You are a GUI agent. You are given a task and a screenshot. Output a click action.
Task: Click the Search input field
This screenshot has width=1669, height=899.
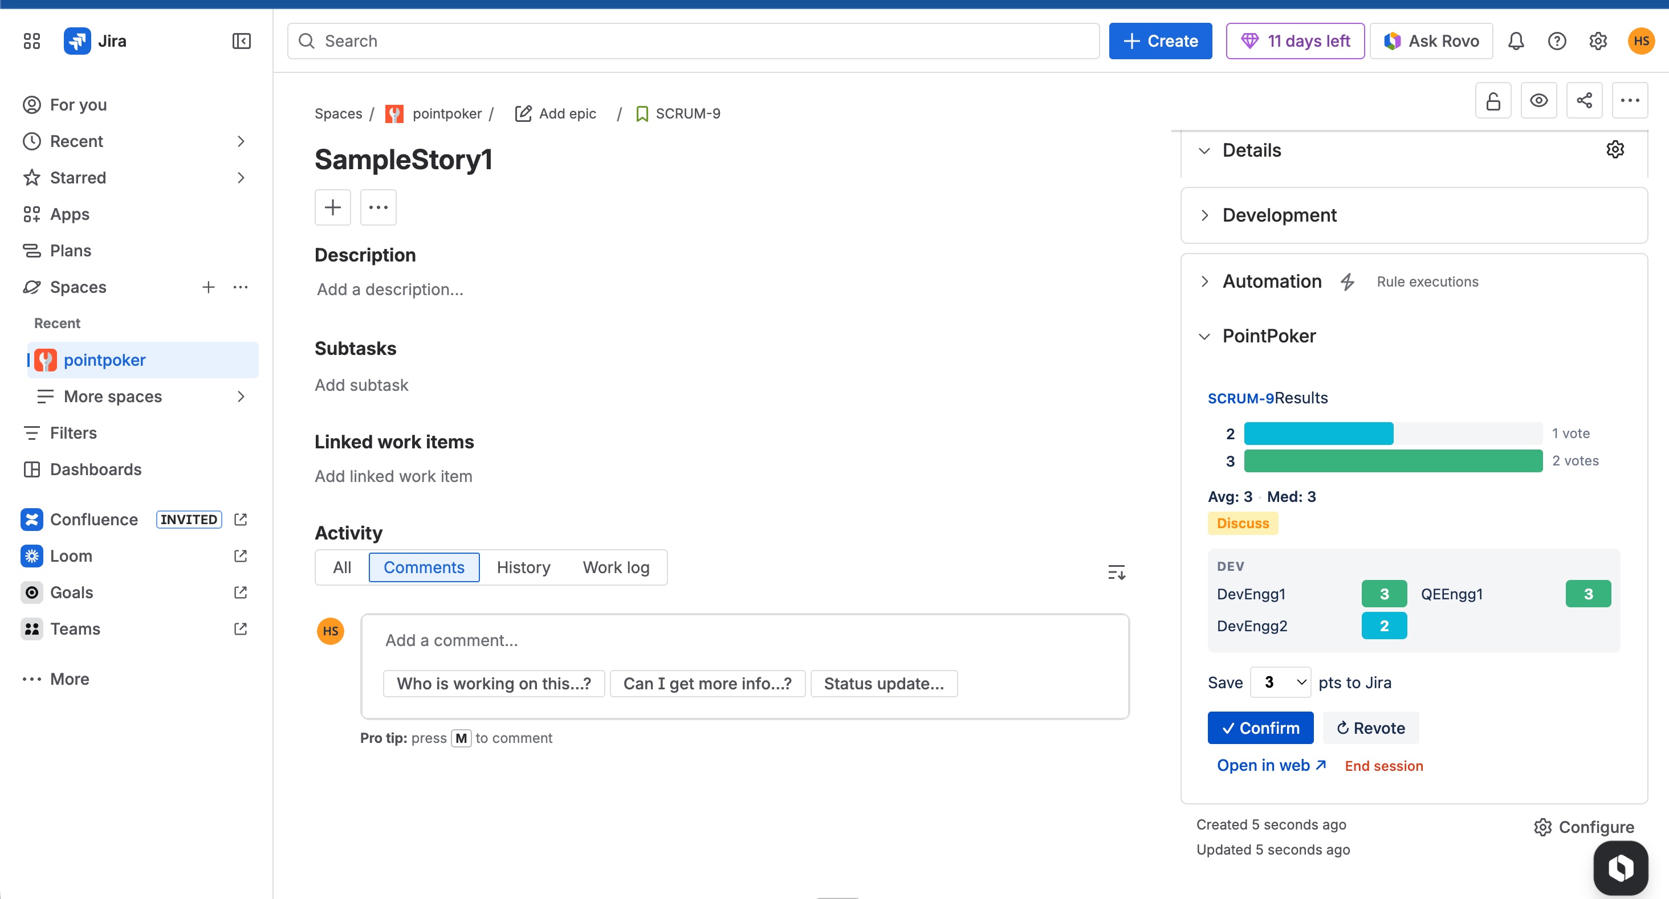[693, 41]
